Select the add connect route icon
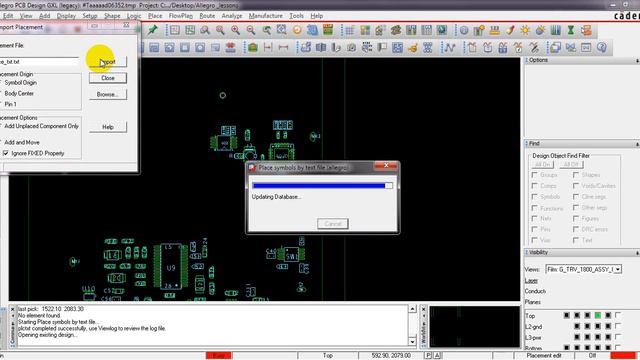The height and width of the screenshot is (360, 640). coord(450,47)
